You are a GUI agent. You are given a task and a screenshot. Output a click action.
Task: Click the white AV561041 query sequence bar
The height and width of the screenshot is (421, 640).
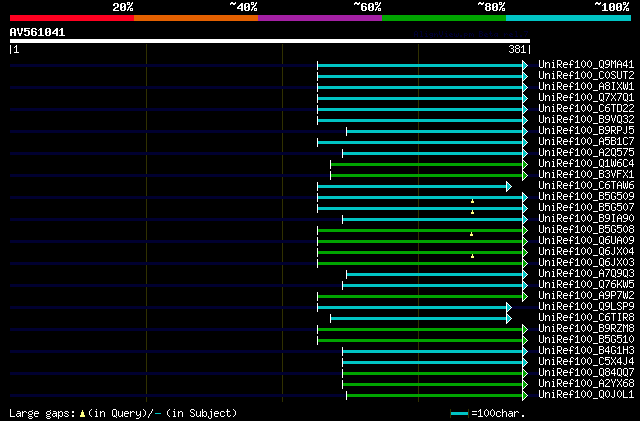tap(270, 41)
